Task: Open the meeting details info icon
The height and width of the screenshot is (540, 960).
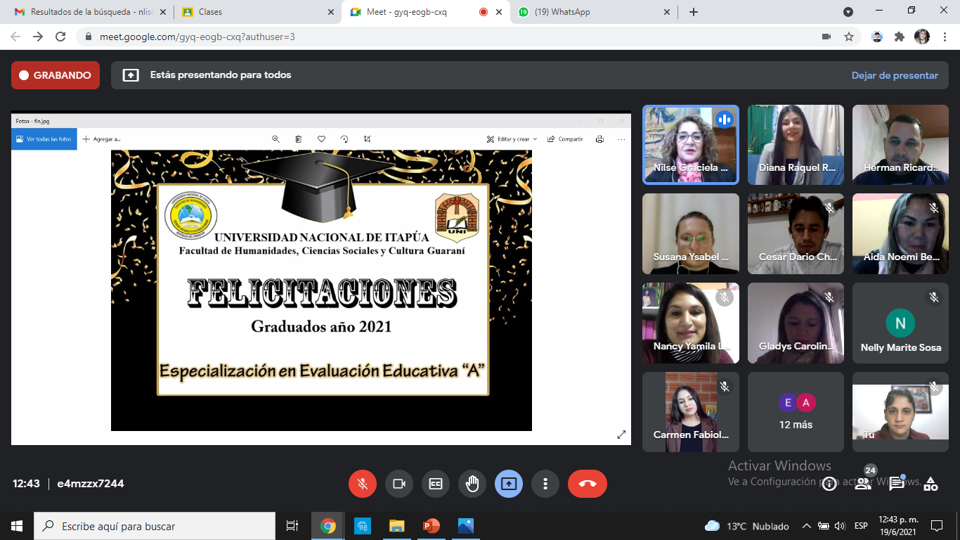Action: tap(829, 484)
